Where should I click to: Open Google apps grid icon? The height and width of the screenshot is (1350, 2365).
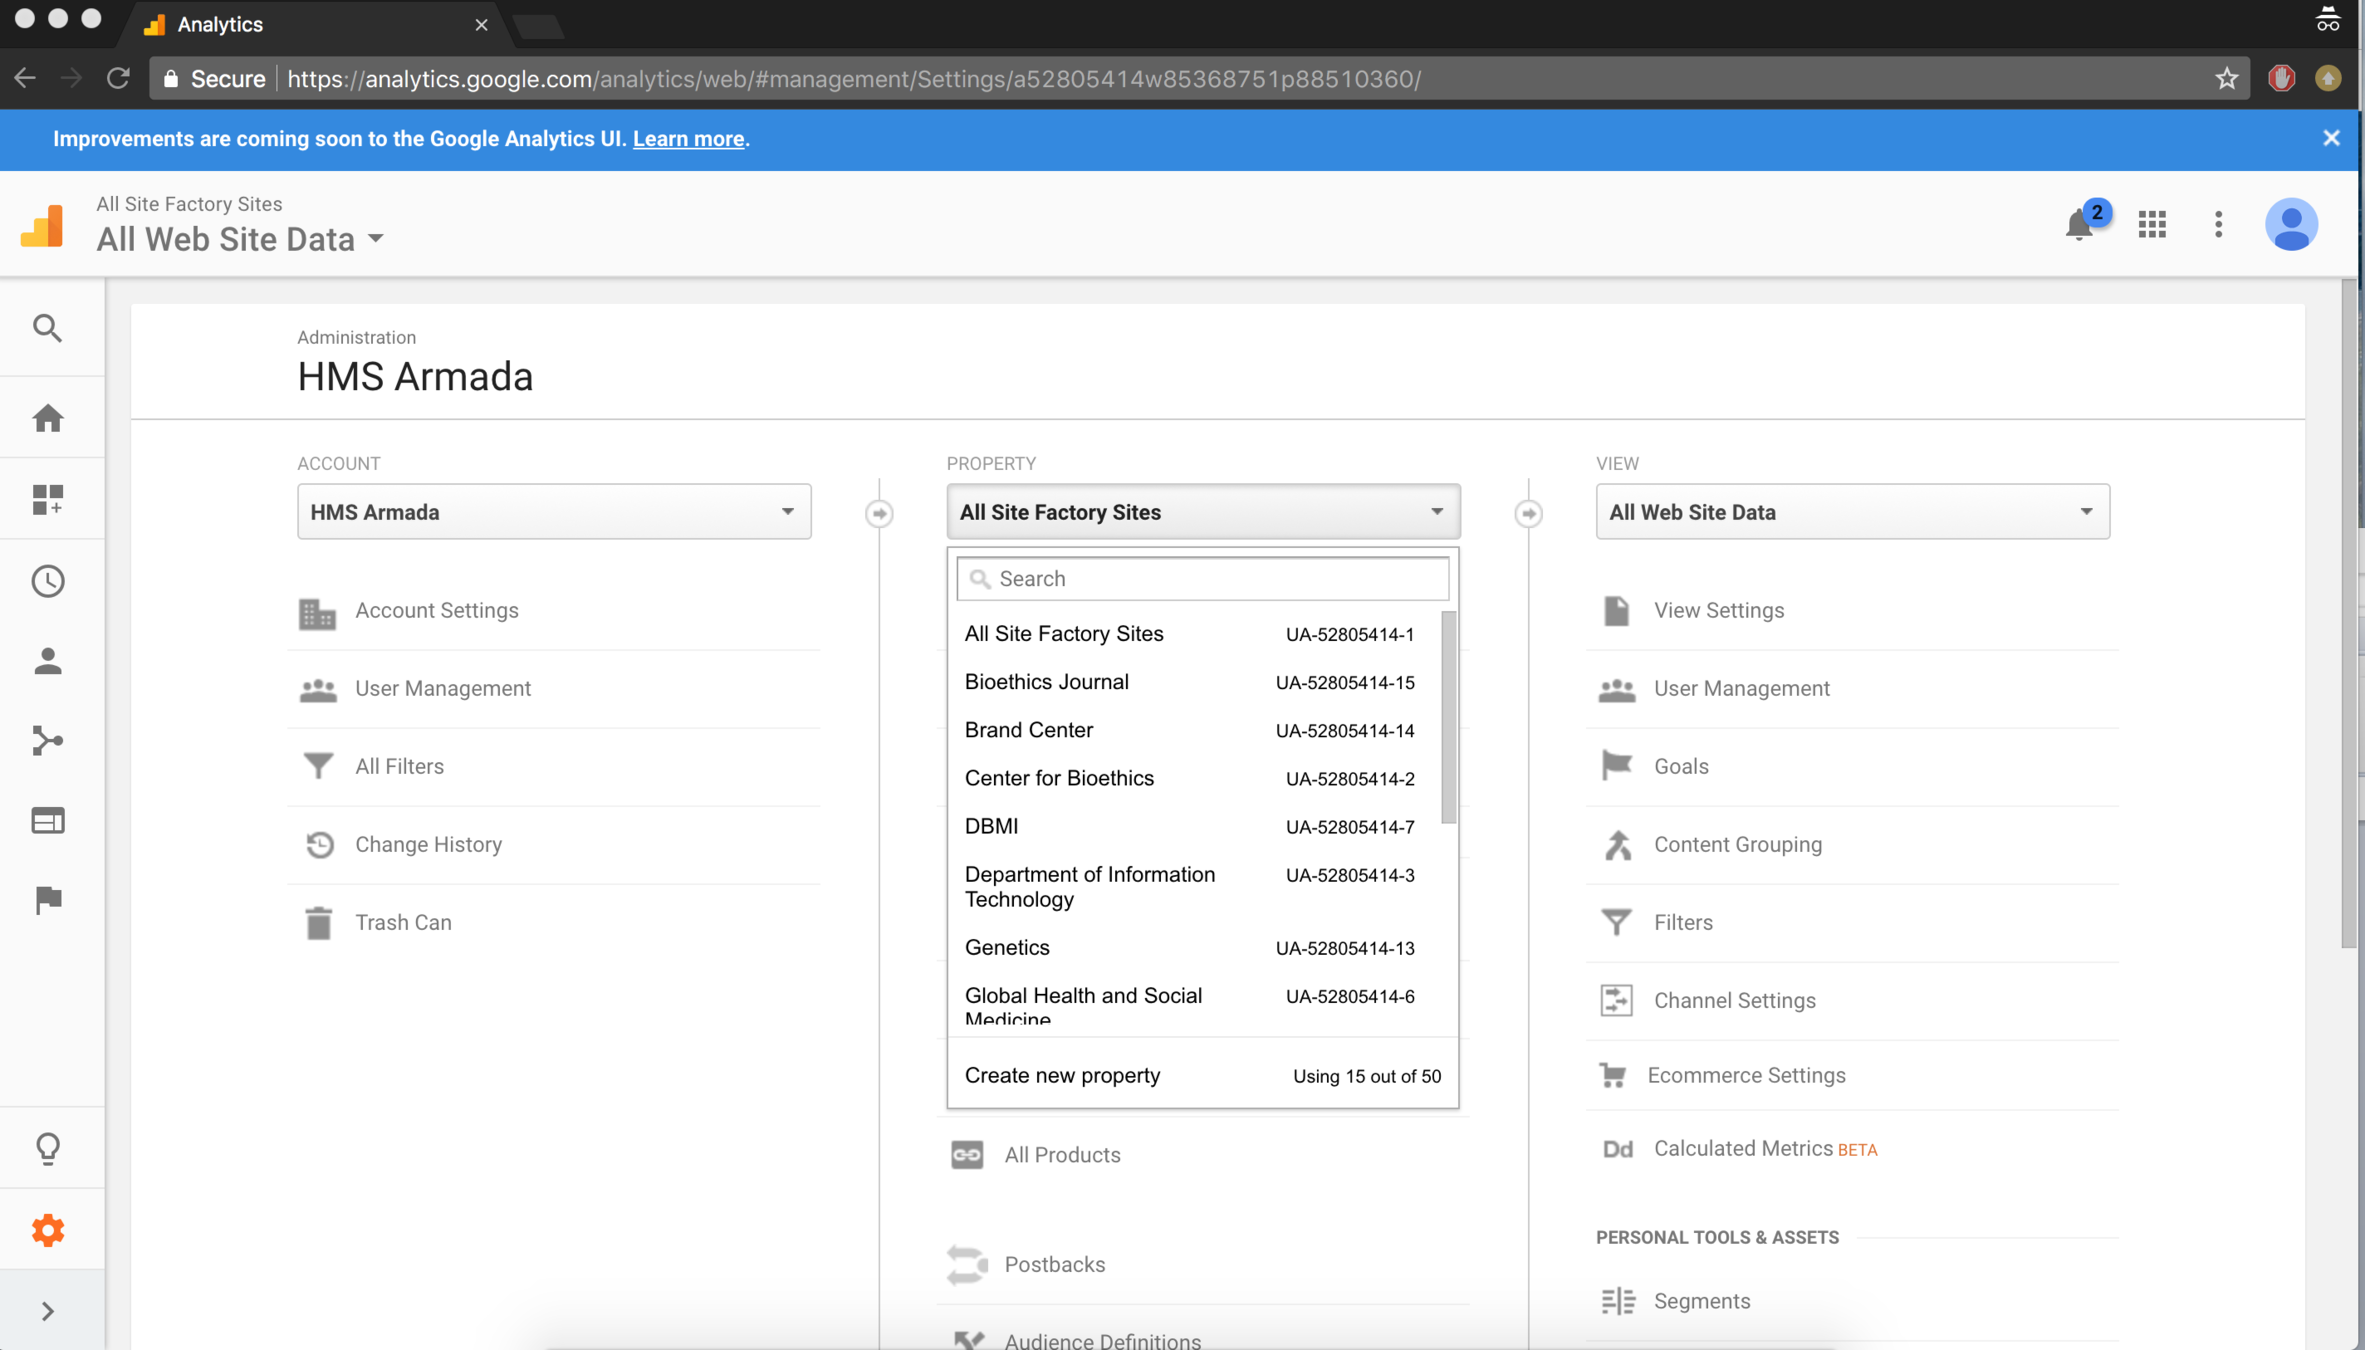2152,224
